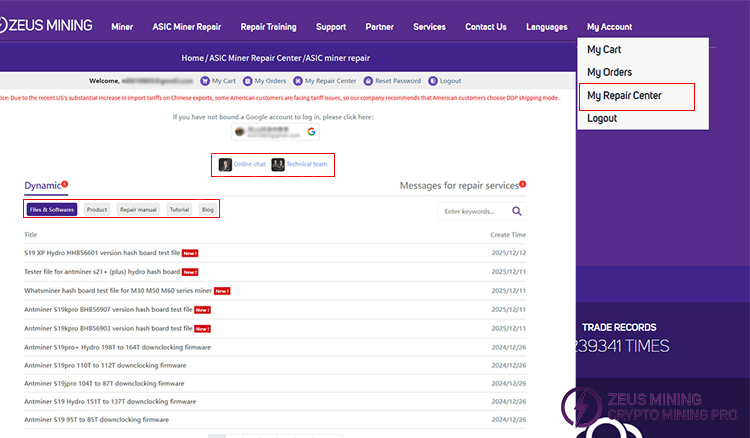Screen dimensions: 750x438
Task: Click Reset Password text link
Action: pyautogui.click(x=398, y=81)
